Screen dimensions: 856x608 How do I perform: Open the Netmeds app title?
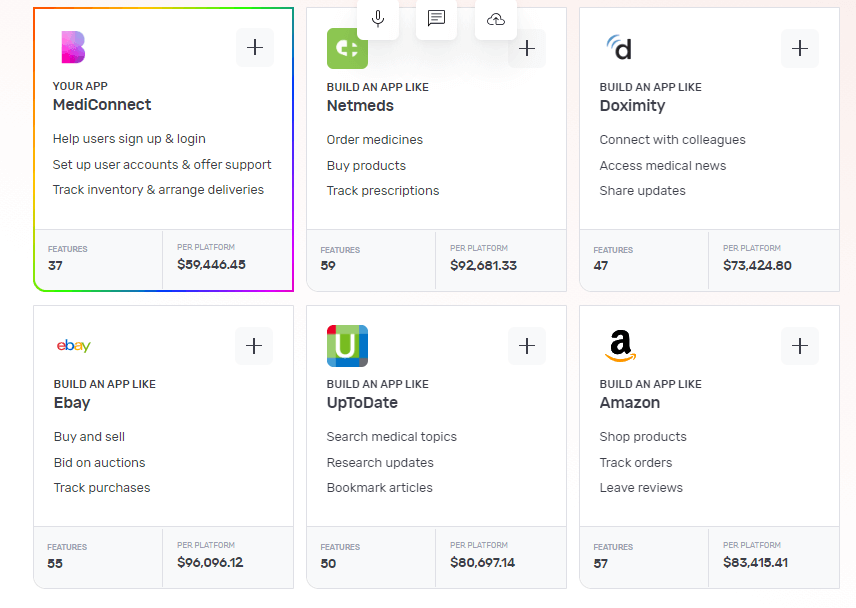click(x=360, y=106)
